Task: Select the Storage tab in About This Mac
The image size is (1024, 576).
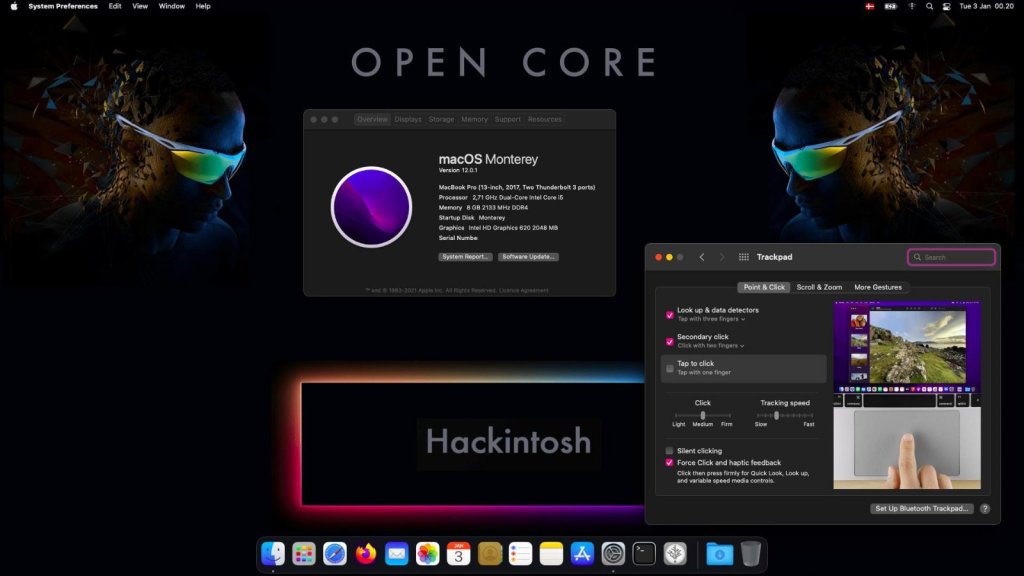Action: 441,119
